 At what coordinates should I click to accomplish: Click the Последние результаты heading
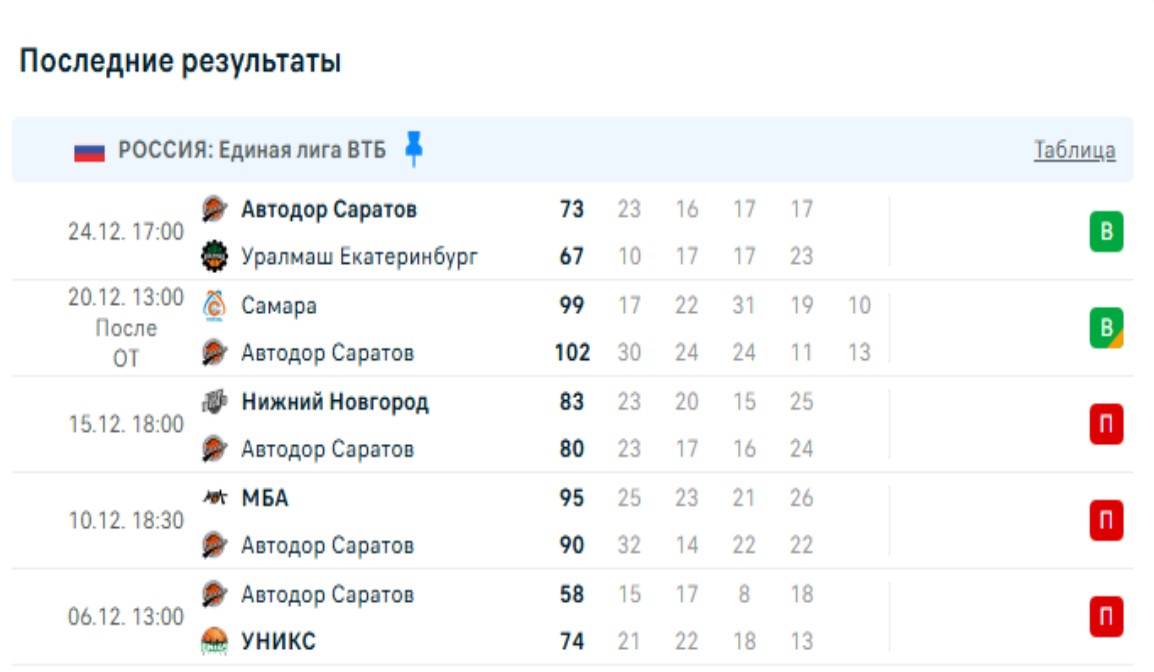tap(181, 62)
